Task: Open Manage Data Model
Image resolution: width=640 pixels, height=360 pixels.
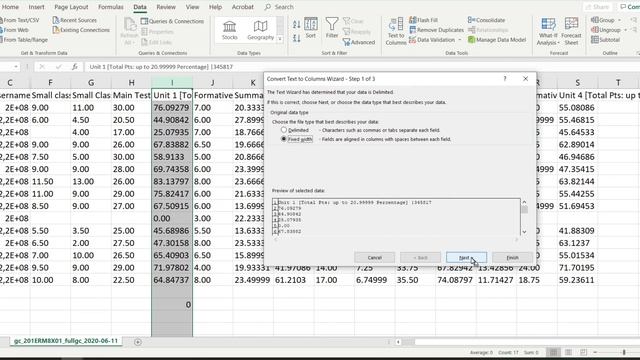Action: coord(497,40)
